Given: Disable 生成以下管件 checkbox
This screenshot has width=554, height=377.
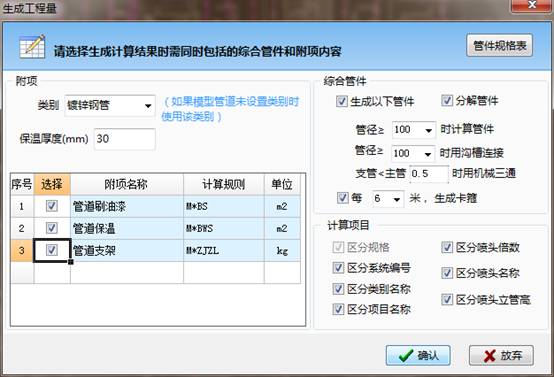Looking at the screenshot, I should [342, 101].
